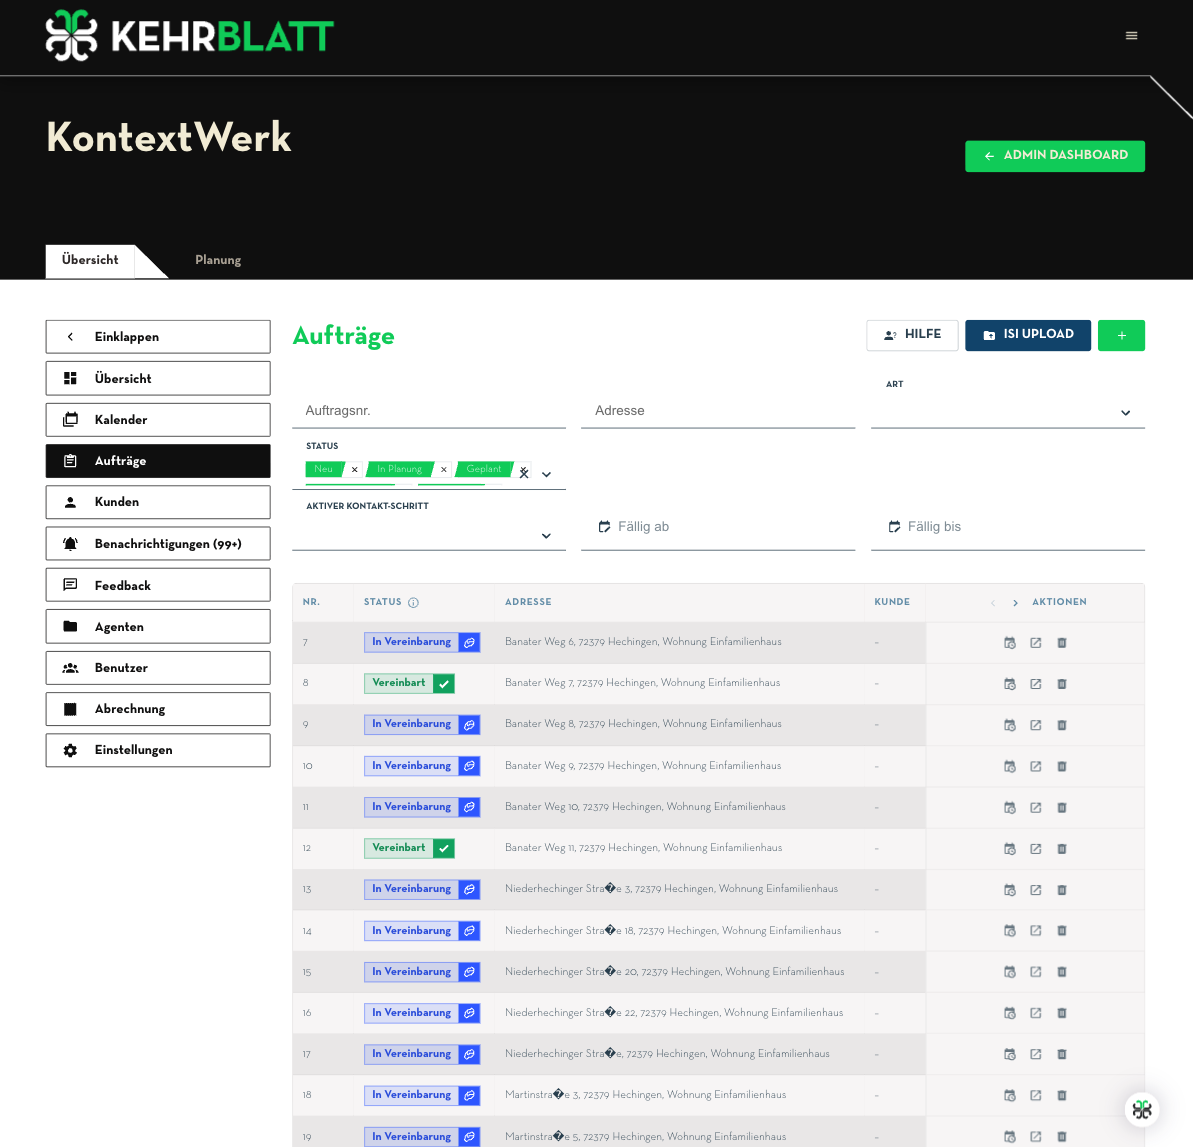Viewport: 1193px width, 1147px height.
Task: Remove the Neu status filter chip
Action: [355, 470]
